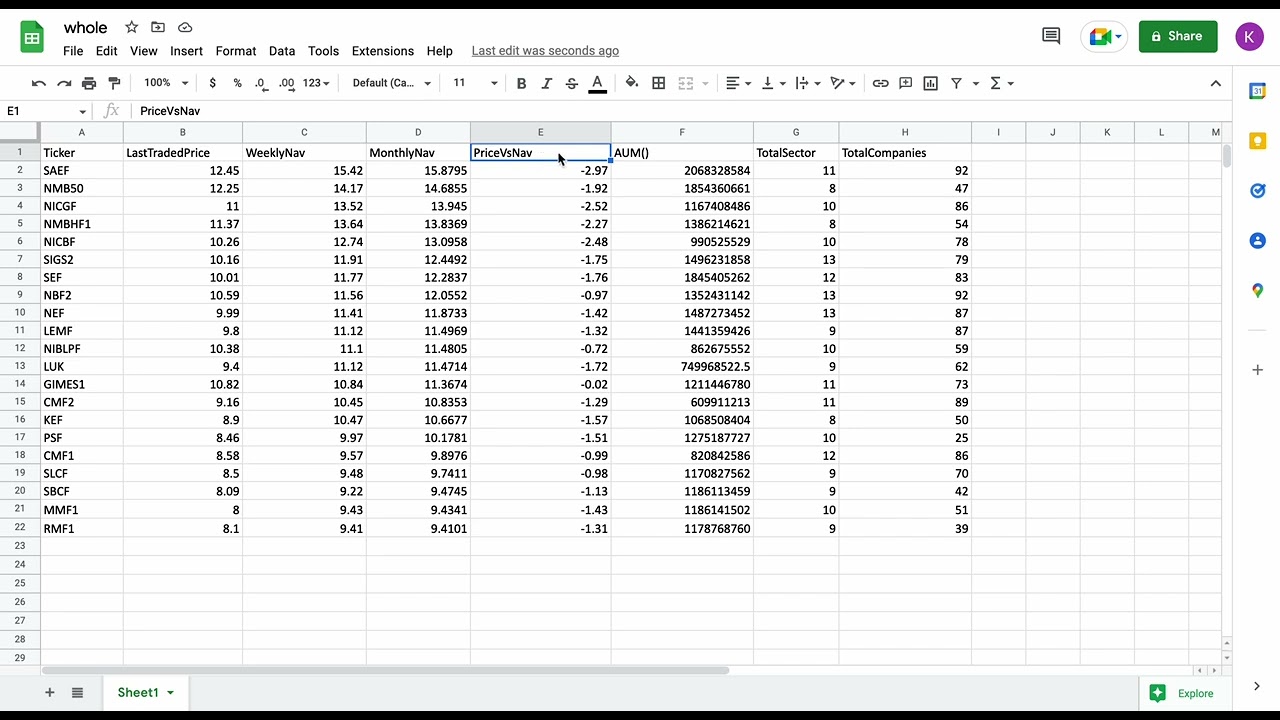Print the spreadsheet using printer icon
This screenshot has width=1280, height=720.
tap(89, 83)
